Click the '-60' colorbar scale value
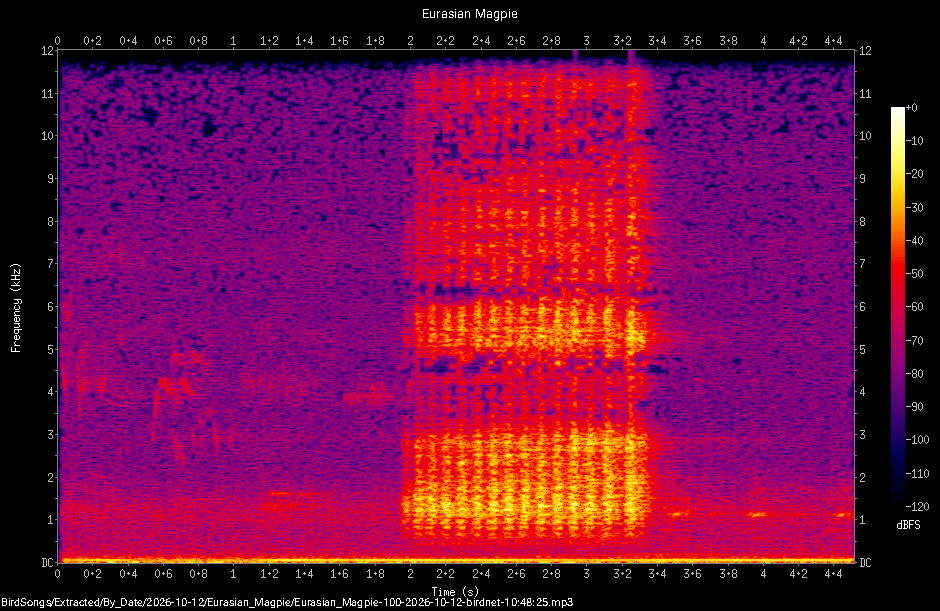This screenshot has height=611, width=940. 914,307
